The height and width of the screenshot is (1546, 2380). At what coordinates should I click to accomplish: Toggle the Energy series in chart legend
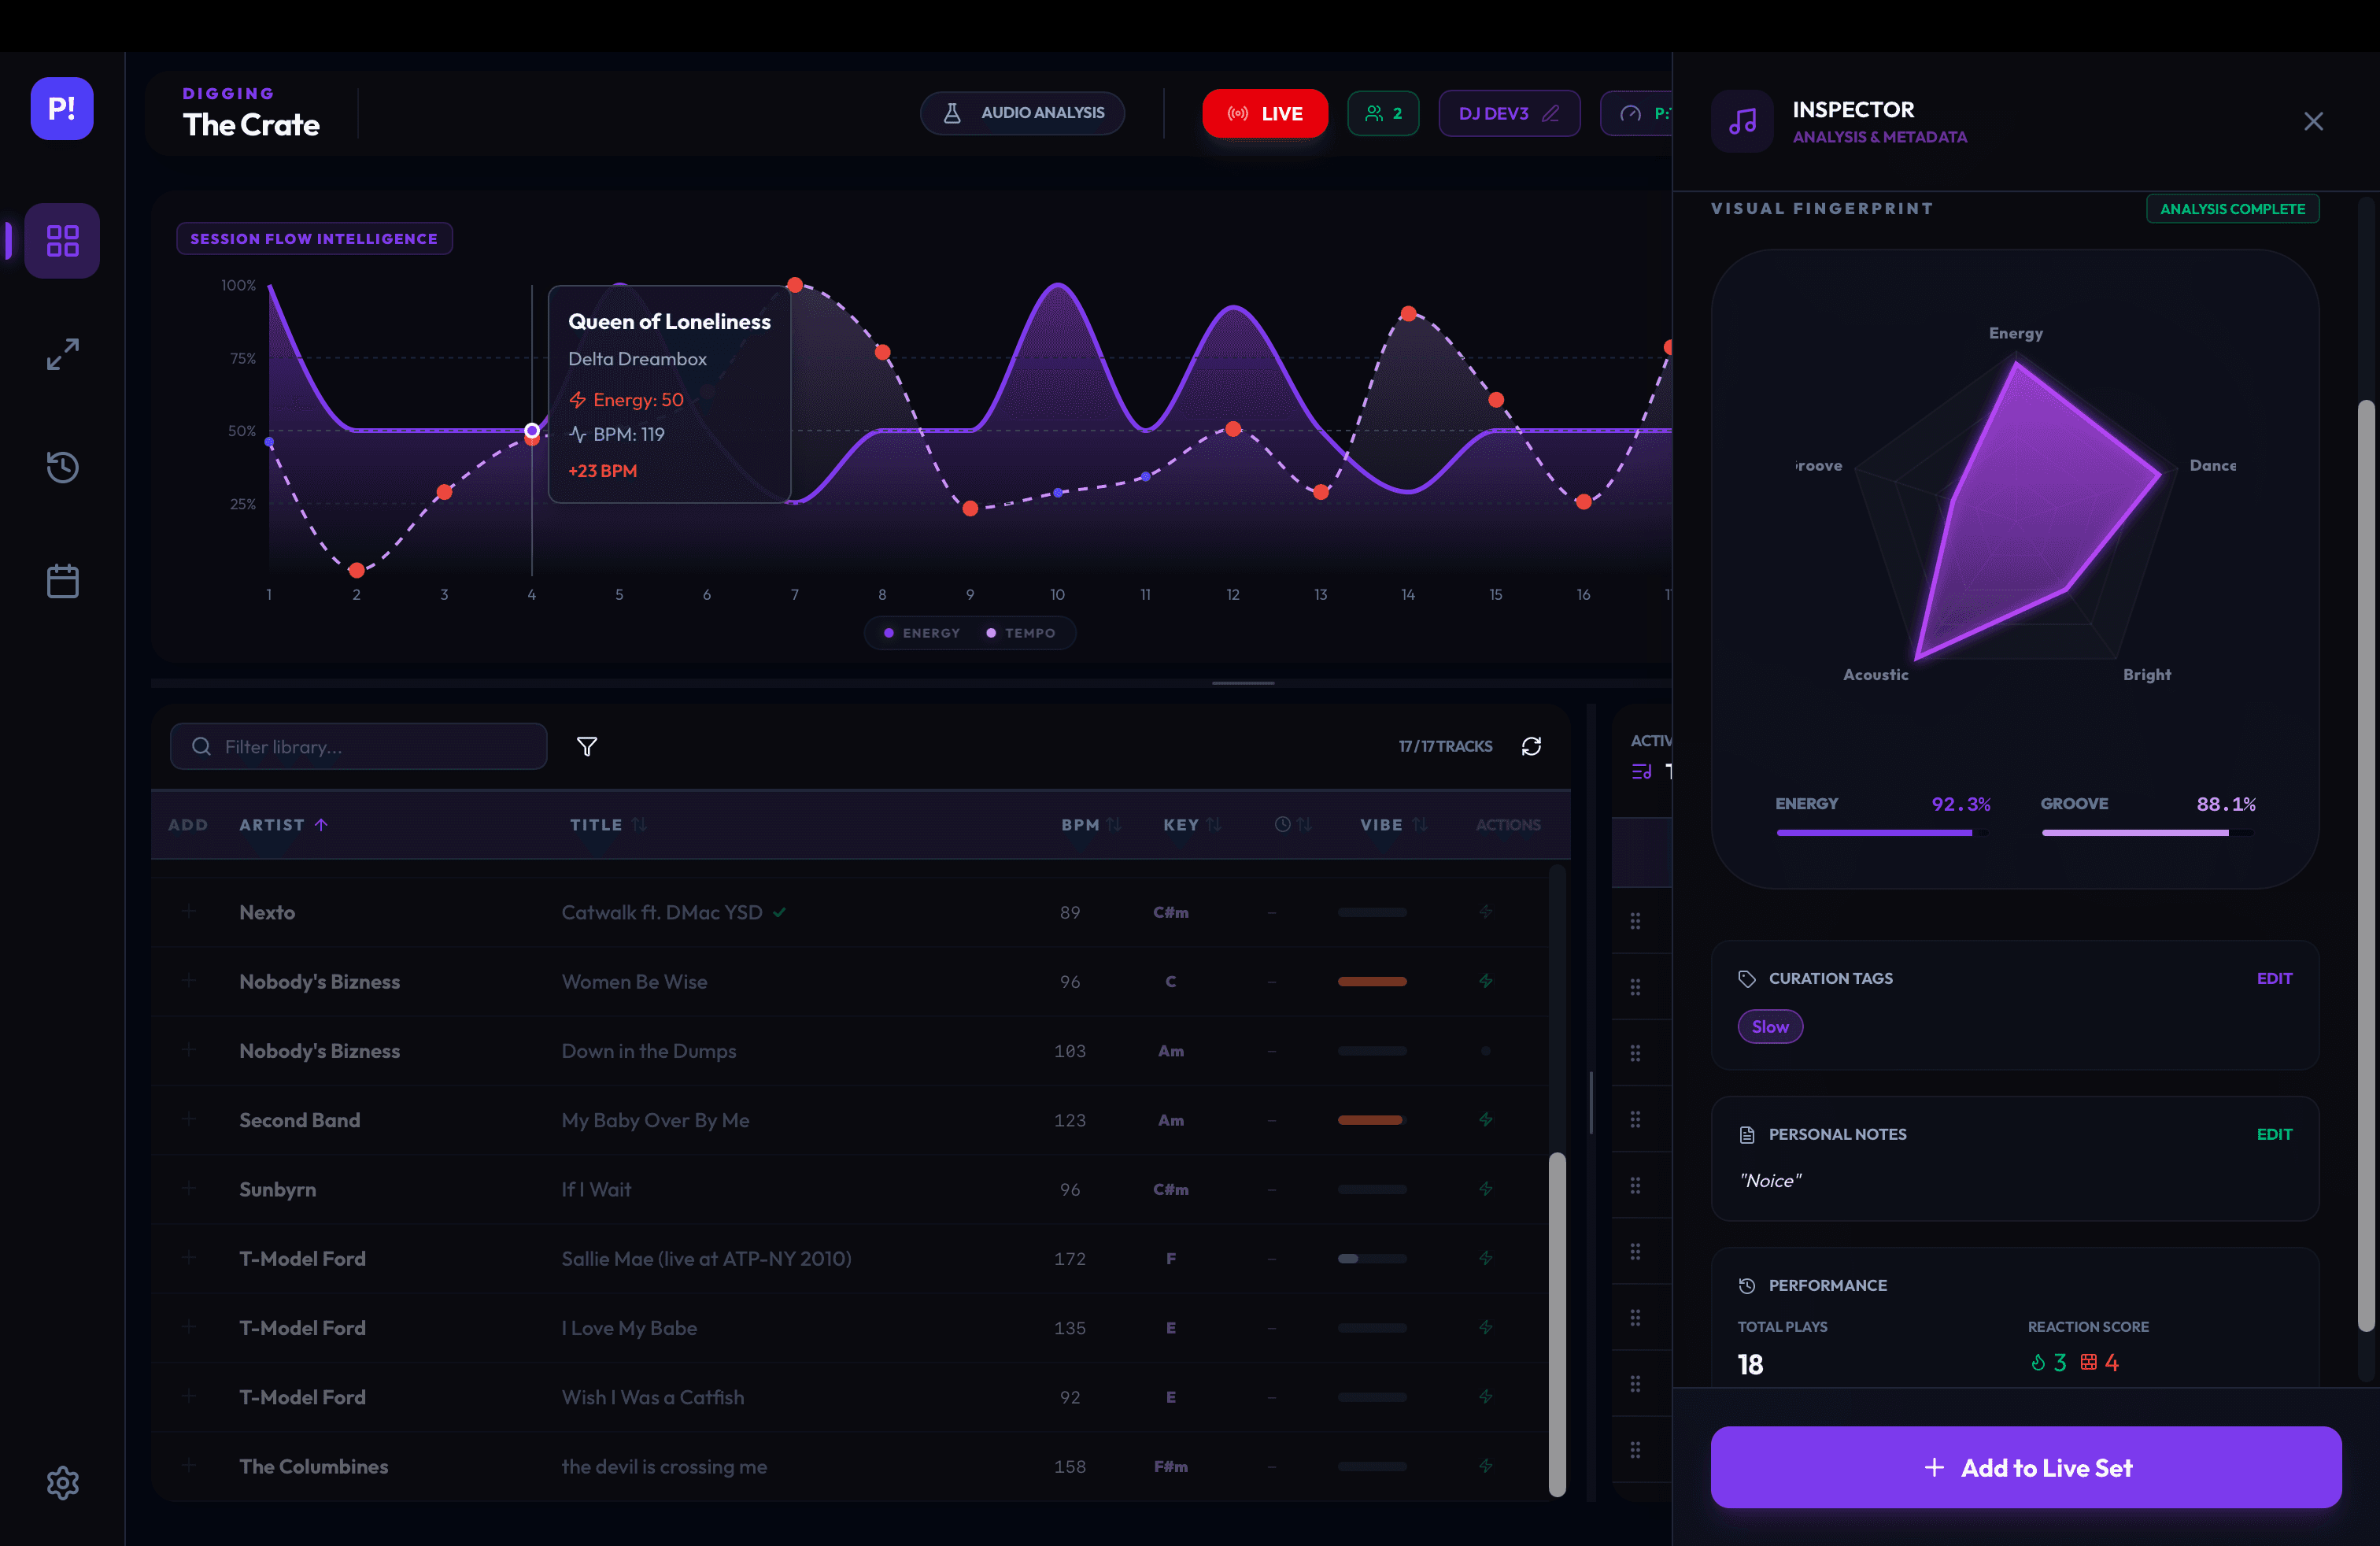point(921,633)
